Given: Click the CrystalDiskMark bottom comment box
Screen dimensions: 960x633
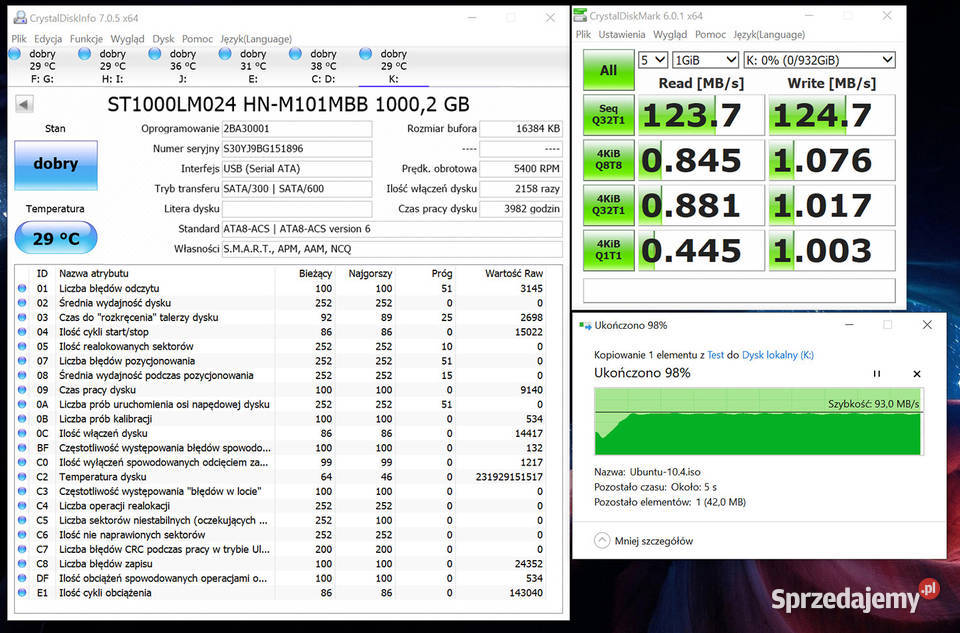Looking at the screenshot, I should point(739,290).
